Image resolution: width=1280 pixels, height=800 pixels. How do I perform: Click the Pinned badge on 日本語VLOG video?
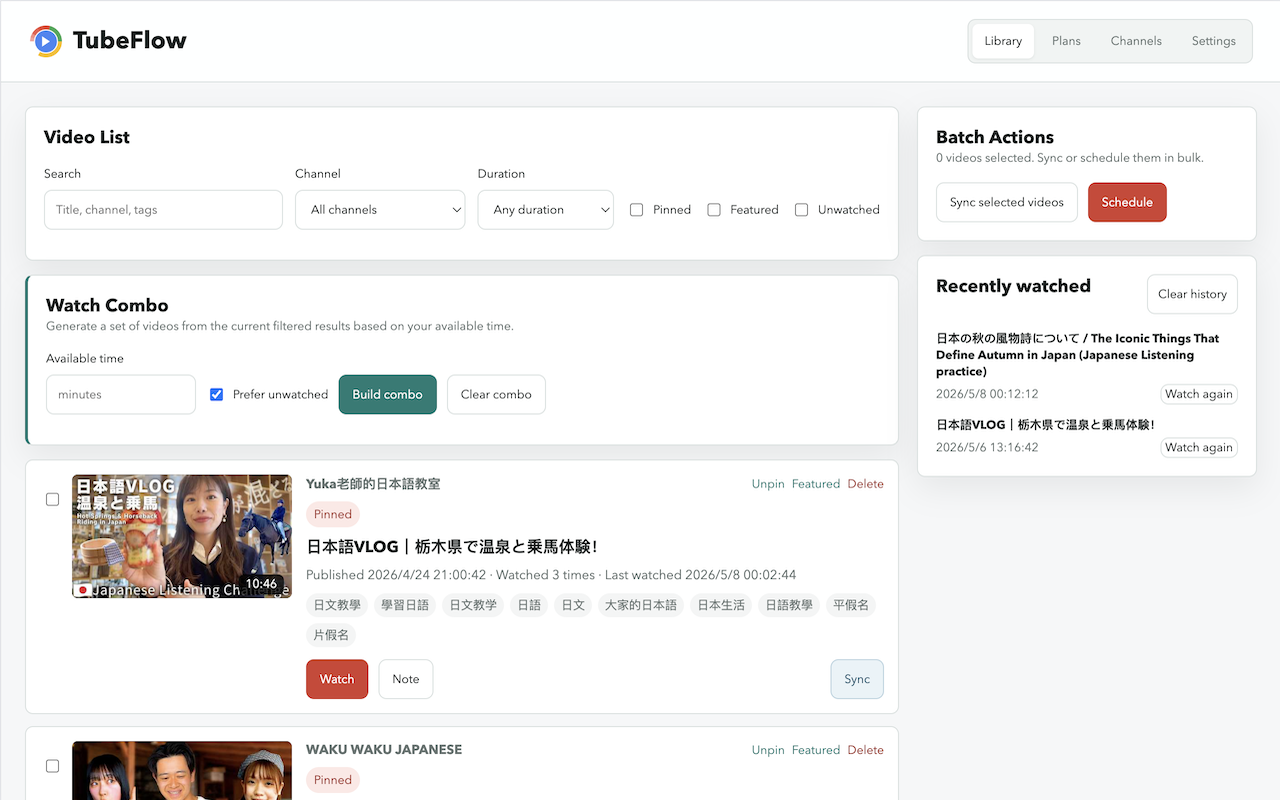pyautogui.click(x=333, y=514)
